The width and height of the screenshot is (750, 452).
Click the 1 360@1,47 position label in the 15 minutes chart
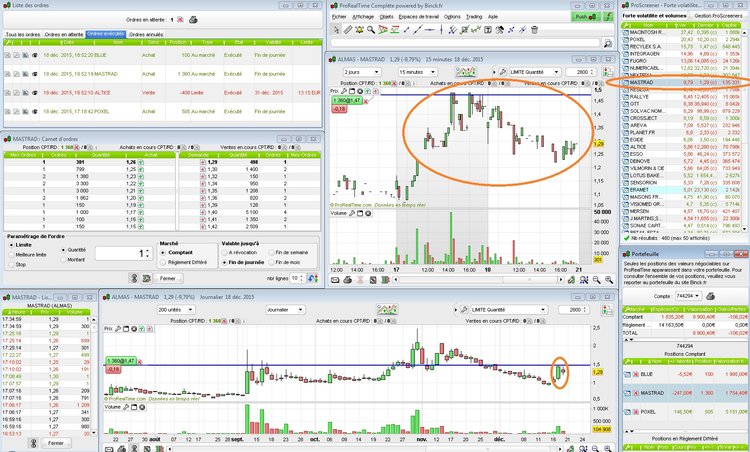coord(347,100)
